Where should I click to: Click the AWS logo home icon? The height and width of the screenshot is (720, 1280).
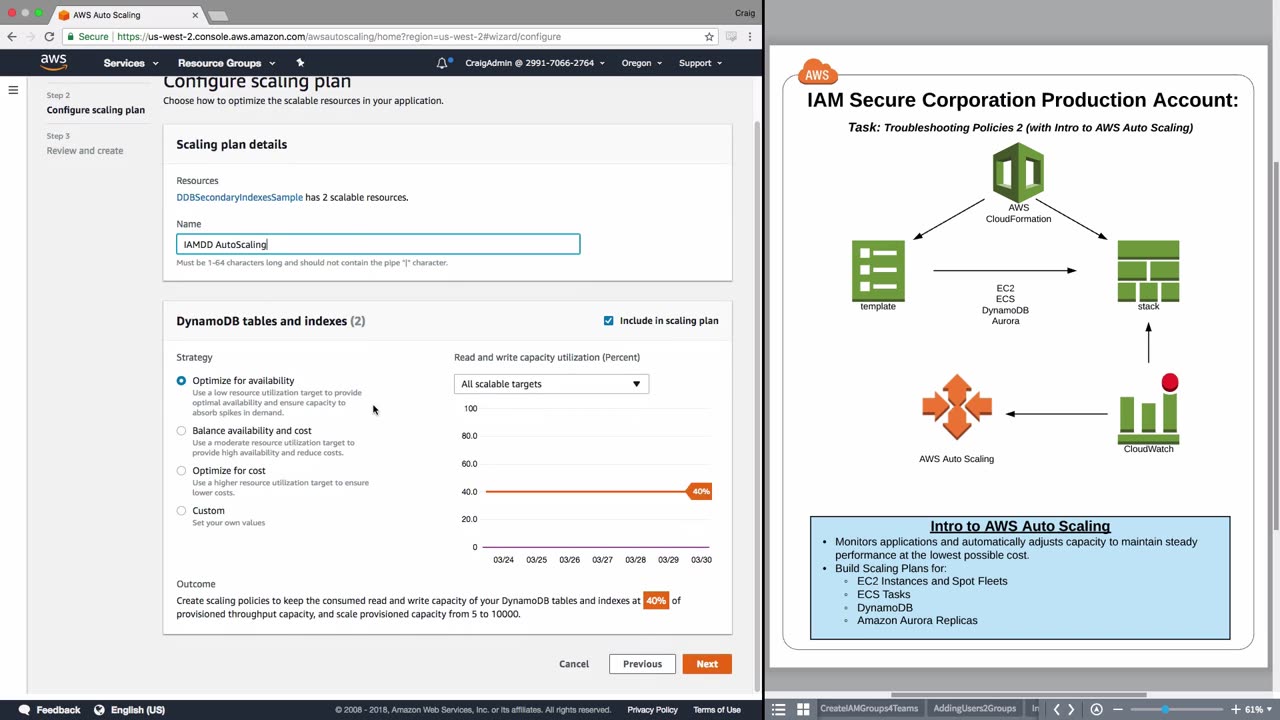[x=54, y=63]
